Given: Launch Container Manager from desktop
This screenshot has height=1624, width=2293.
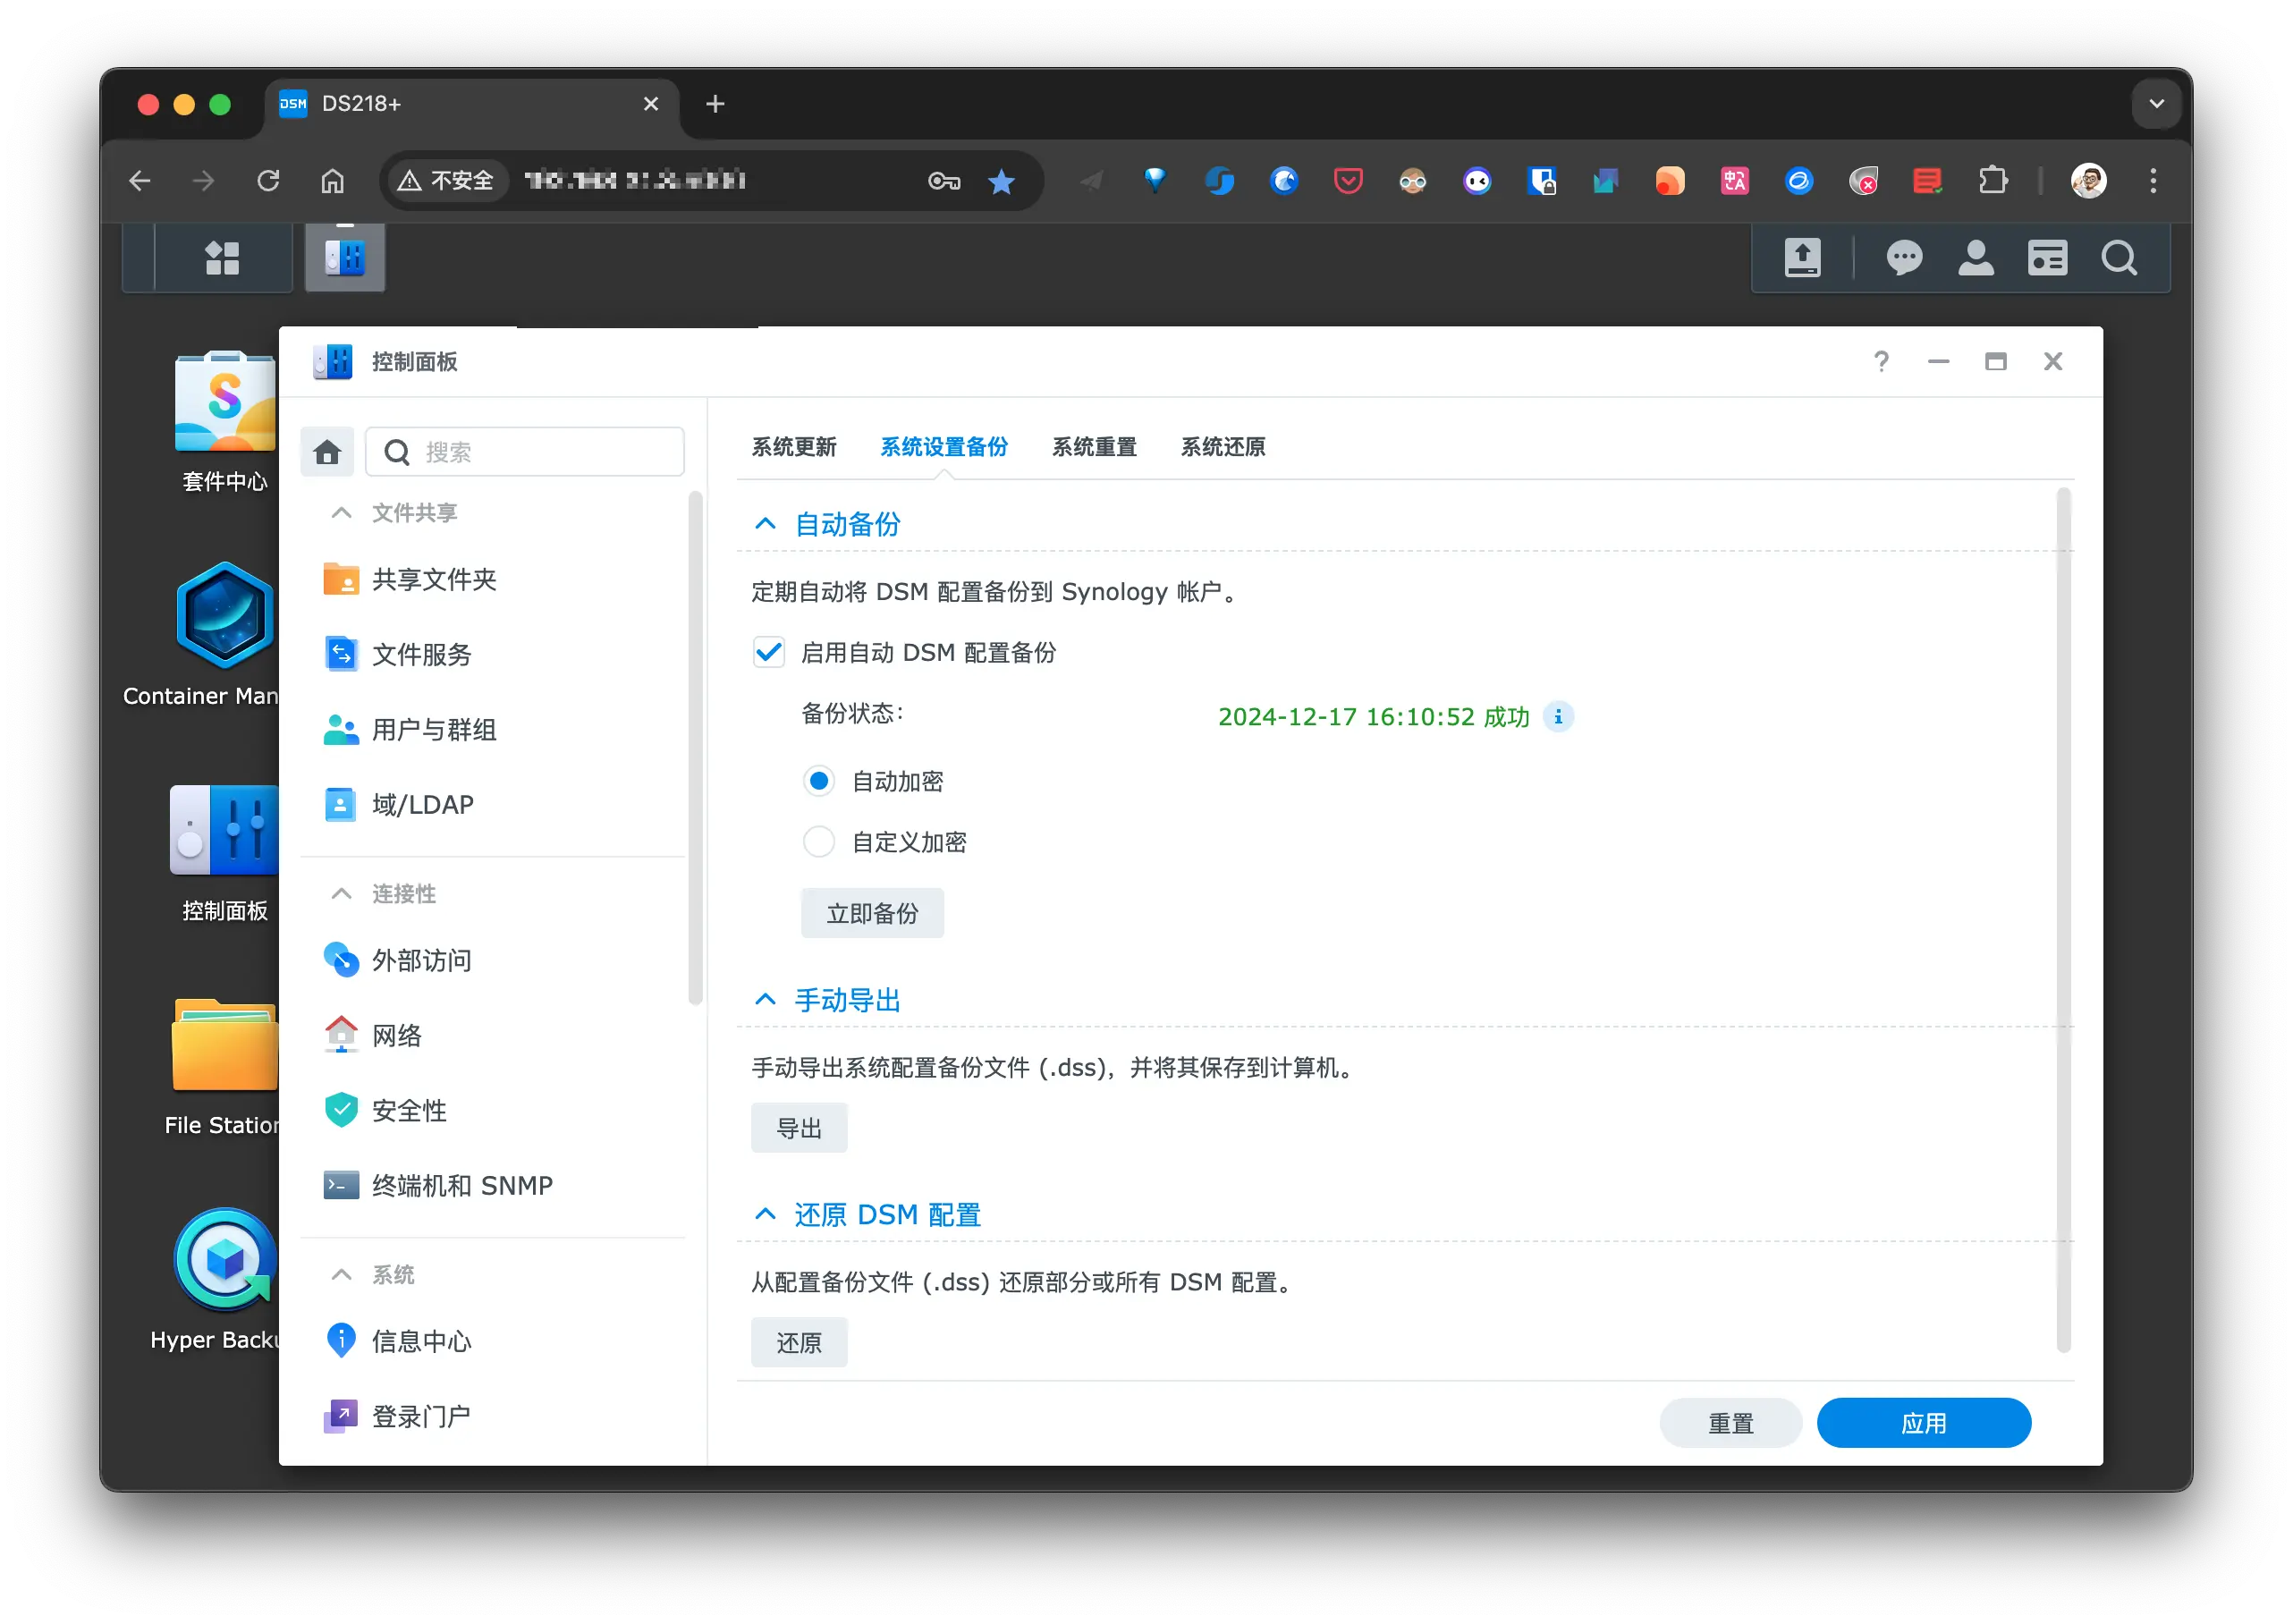Looking at the screenshot, I should (x=225, y=616).
